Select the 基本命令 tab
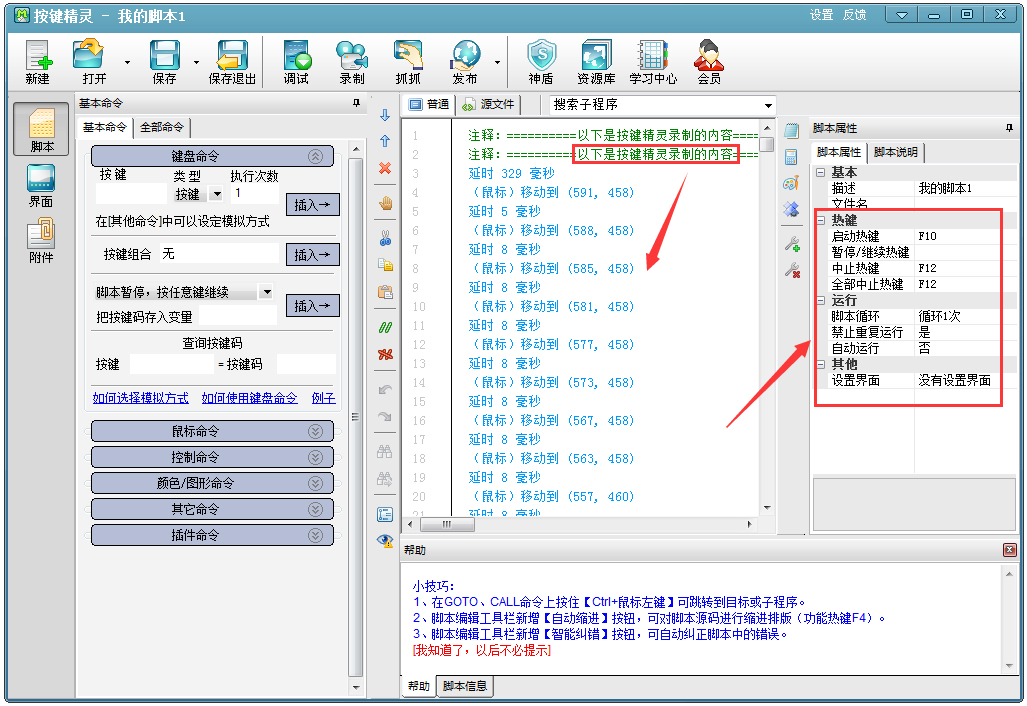 (x=105, y=128)
